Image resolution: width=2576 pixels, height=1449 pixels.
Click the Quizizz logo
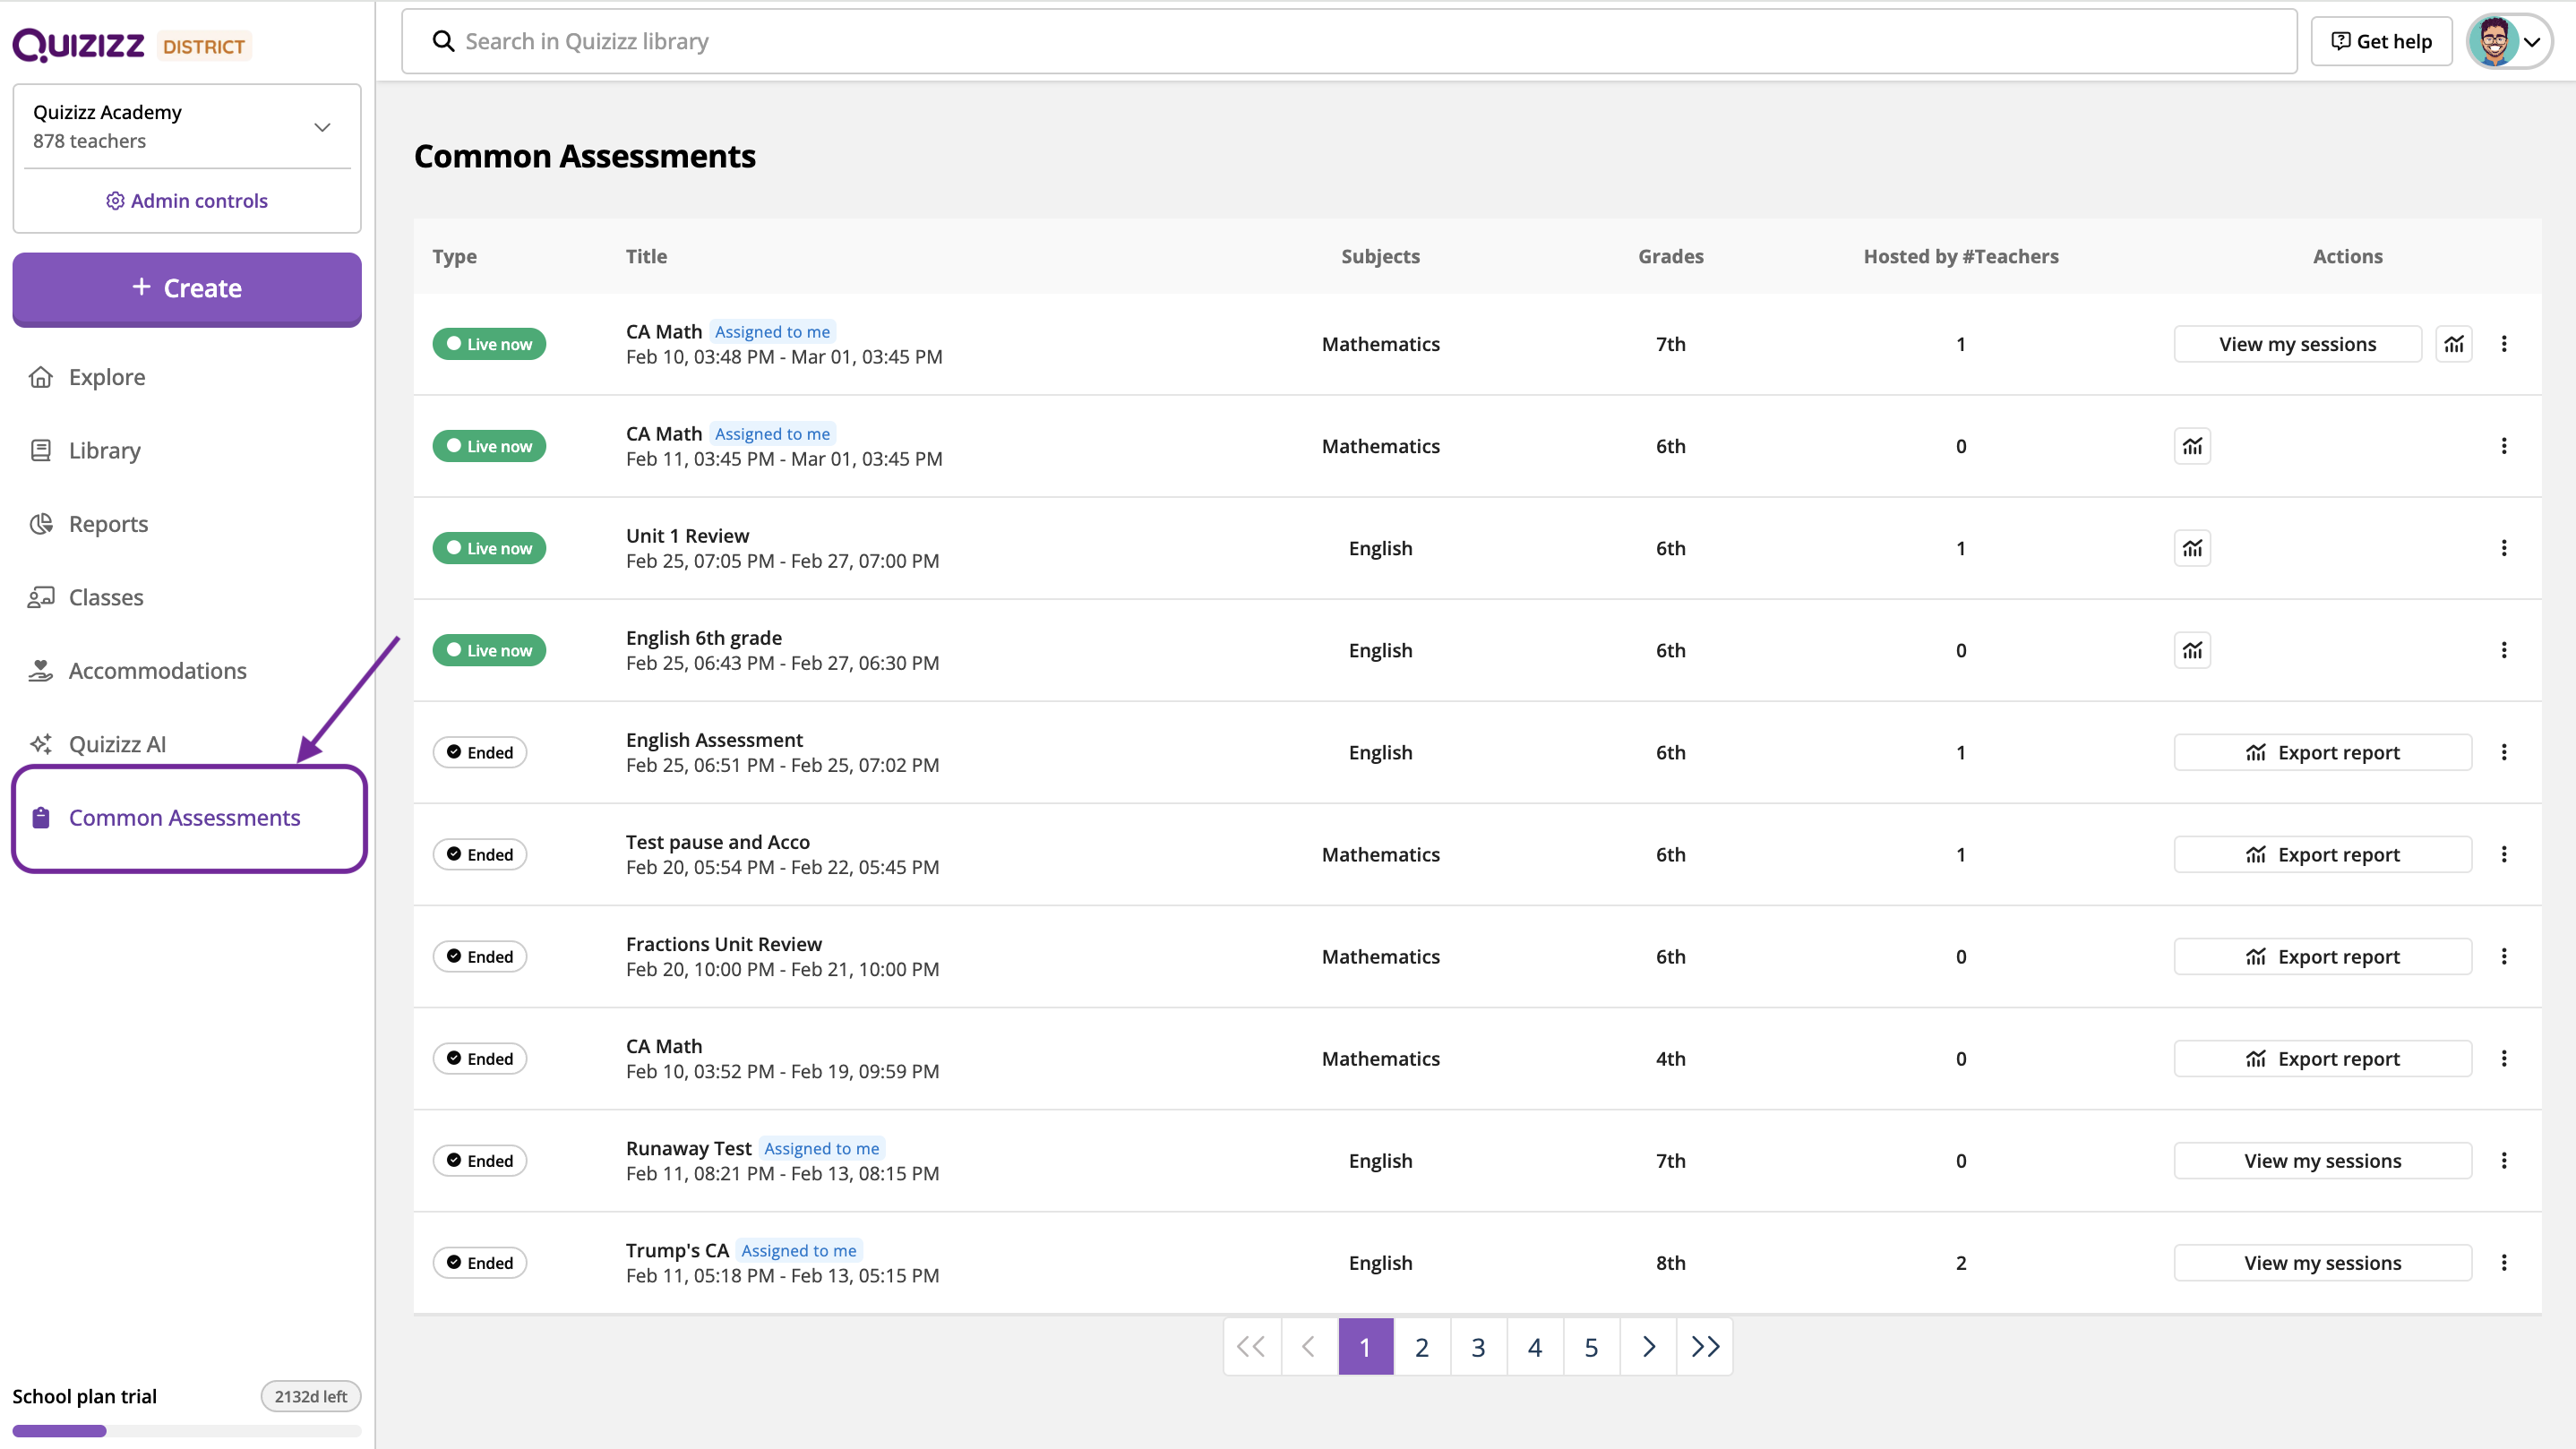[78, 45]
